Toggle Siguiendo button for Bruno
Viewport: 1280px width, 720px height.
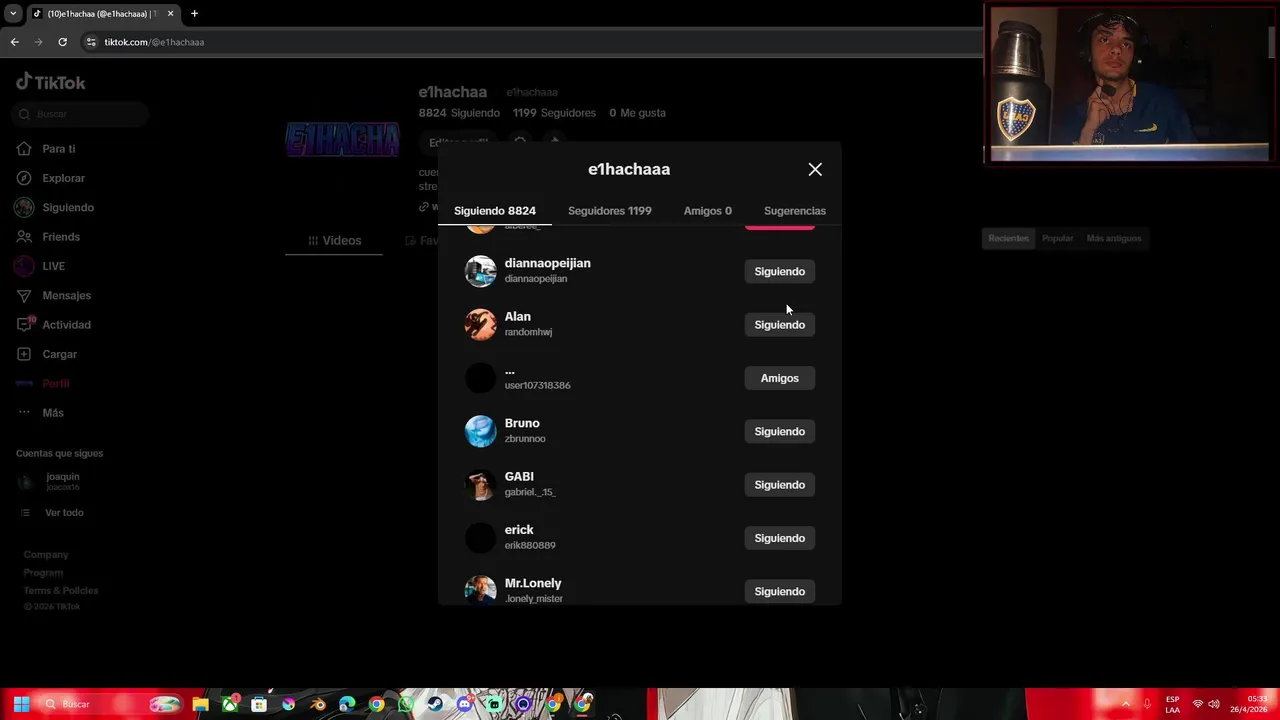click(779, 432)
